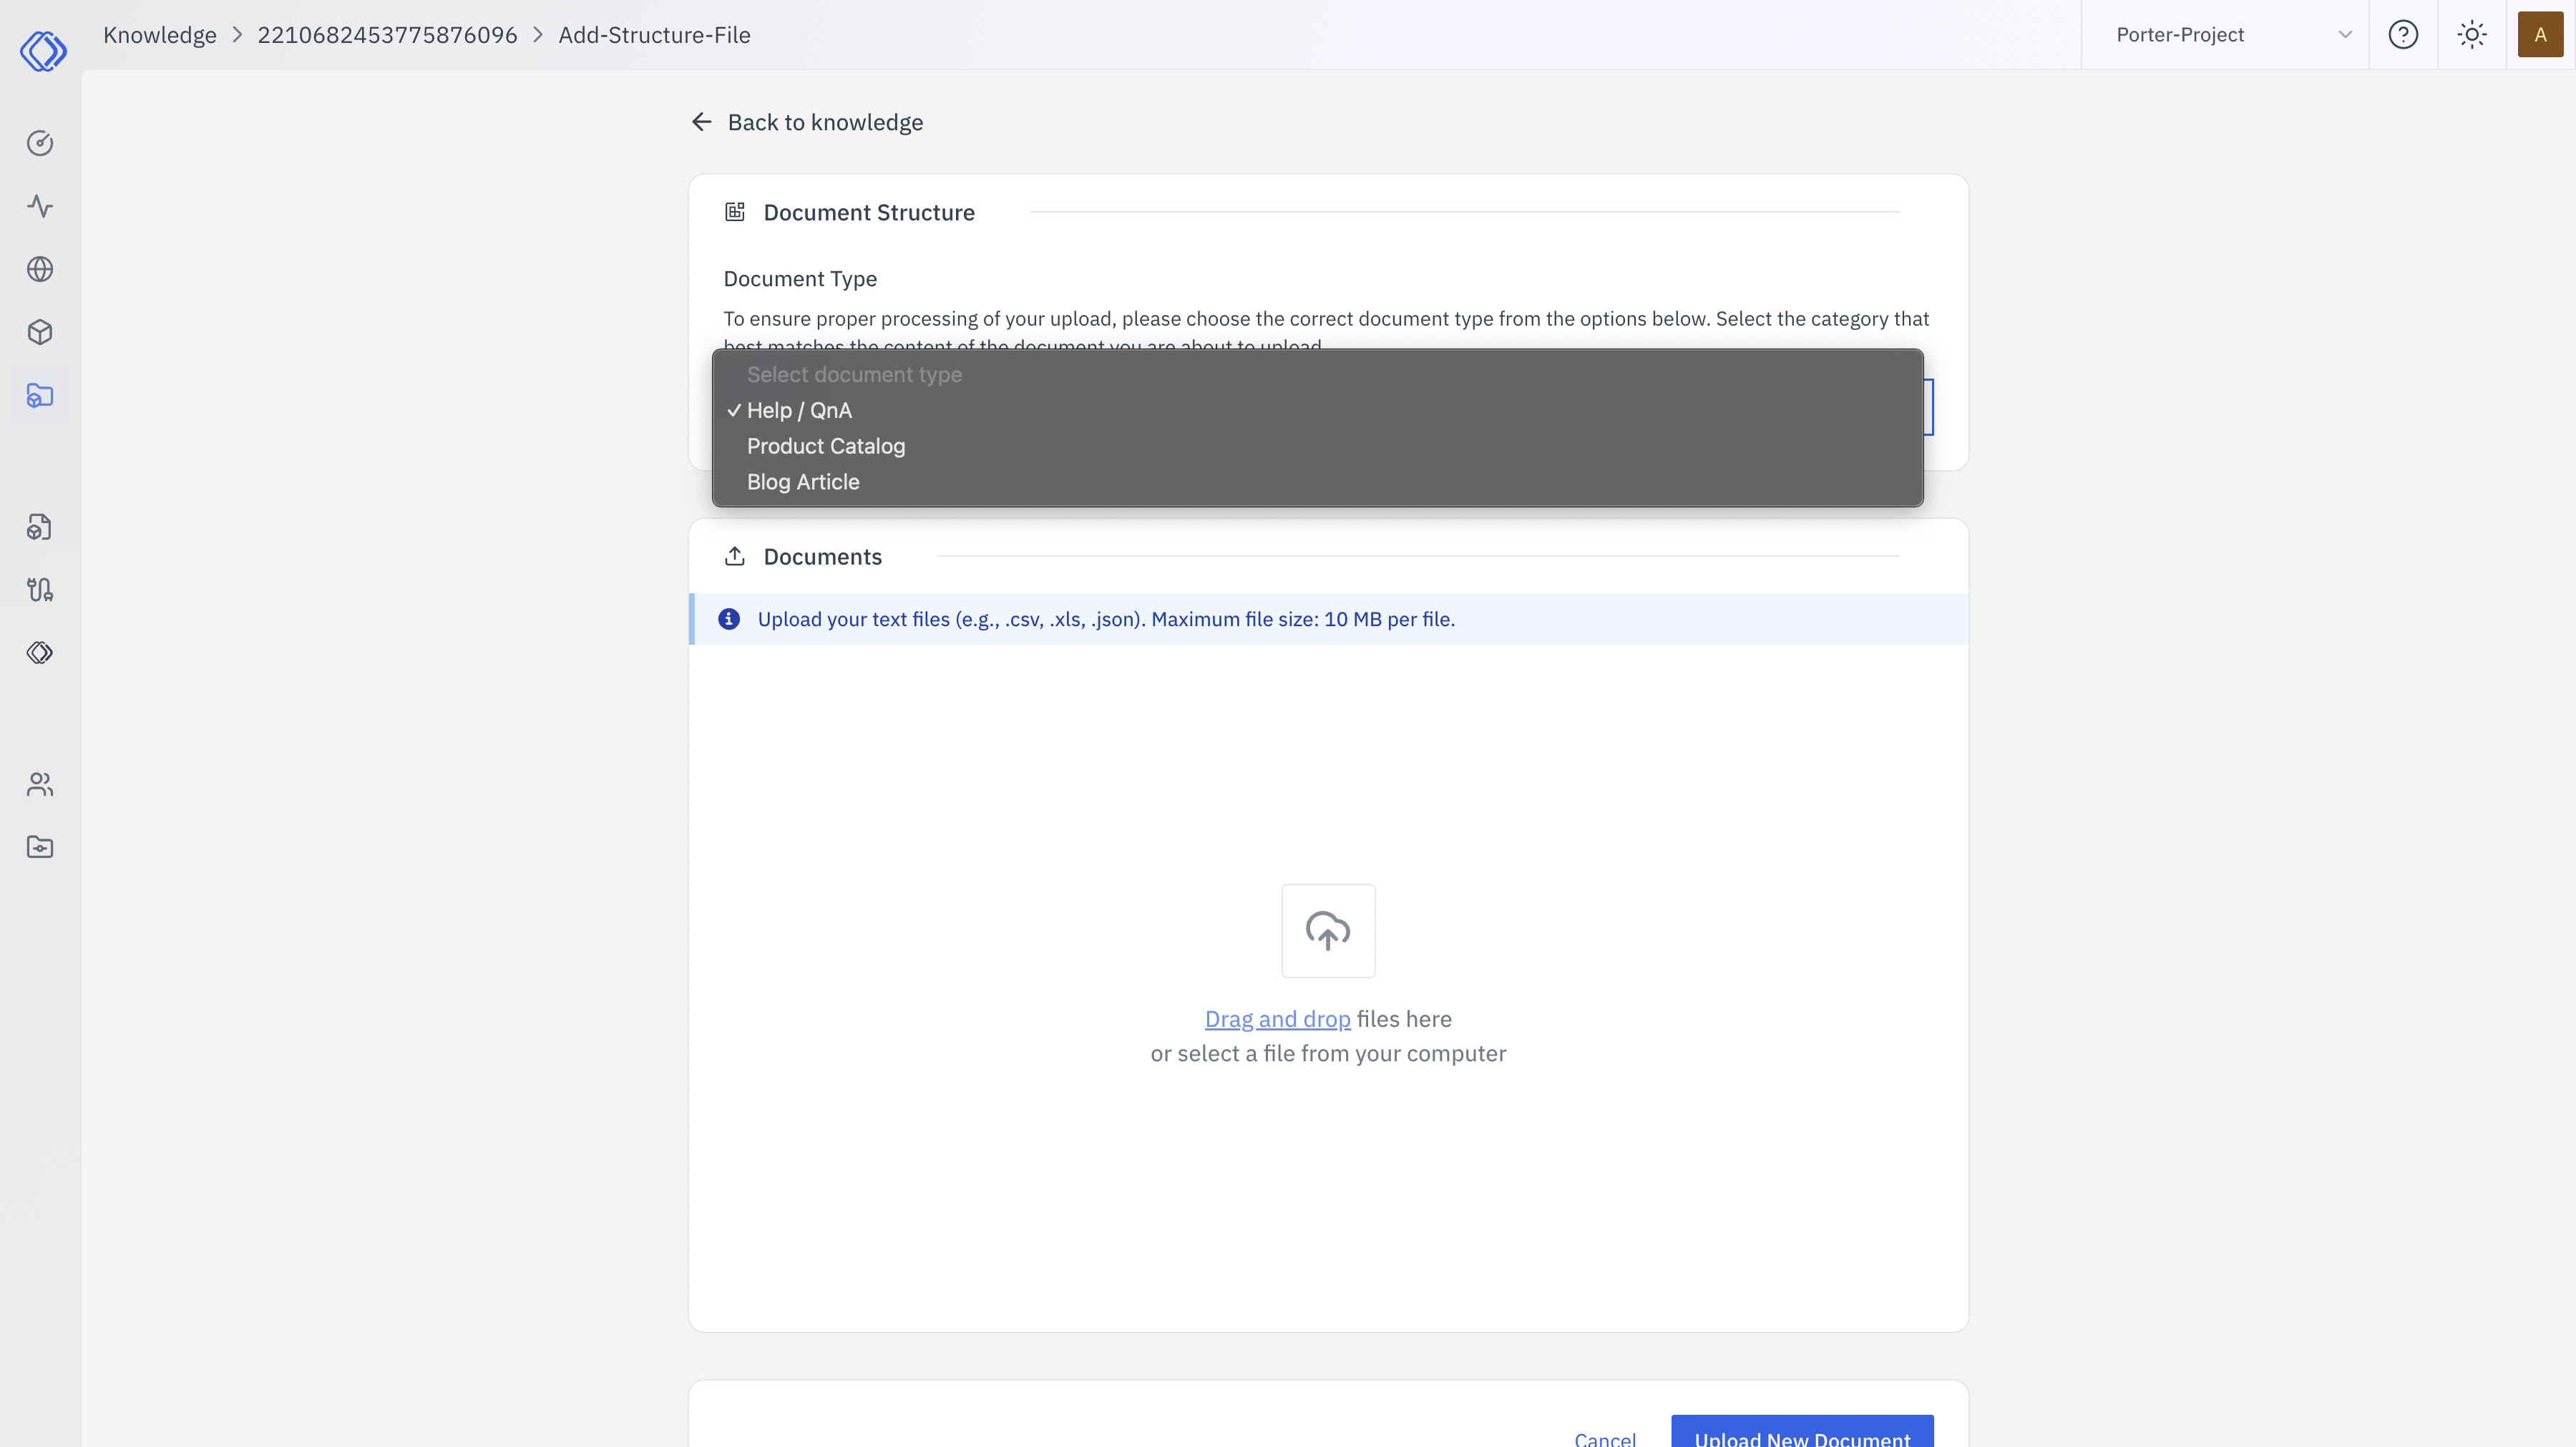Toggle light/dark theme with the sun icon
2576x1447 pixels.
(x=2472, y=34)
